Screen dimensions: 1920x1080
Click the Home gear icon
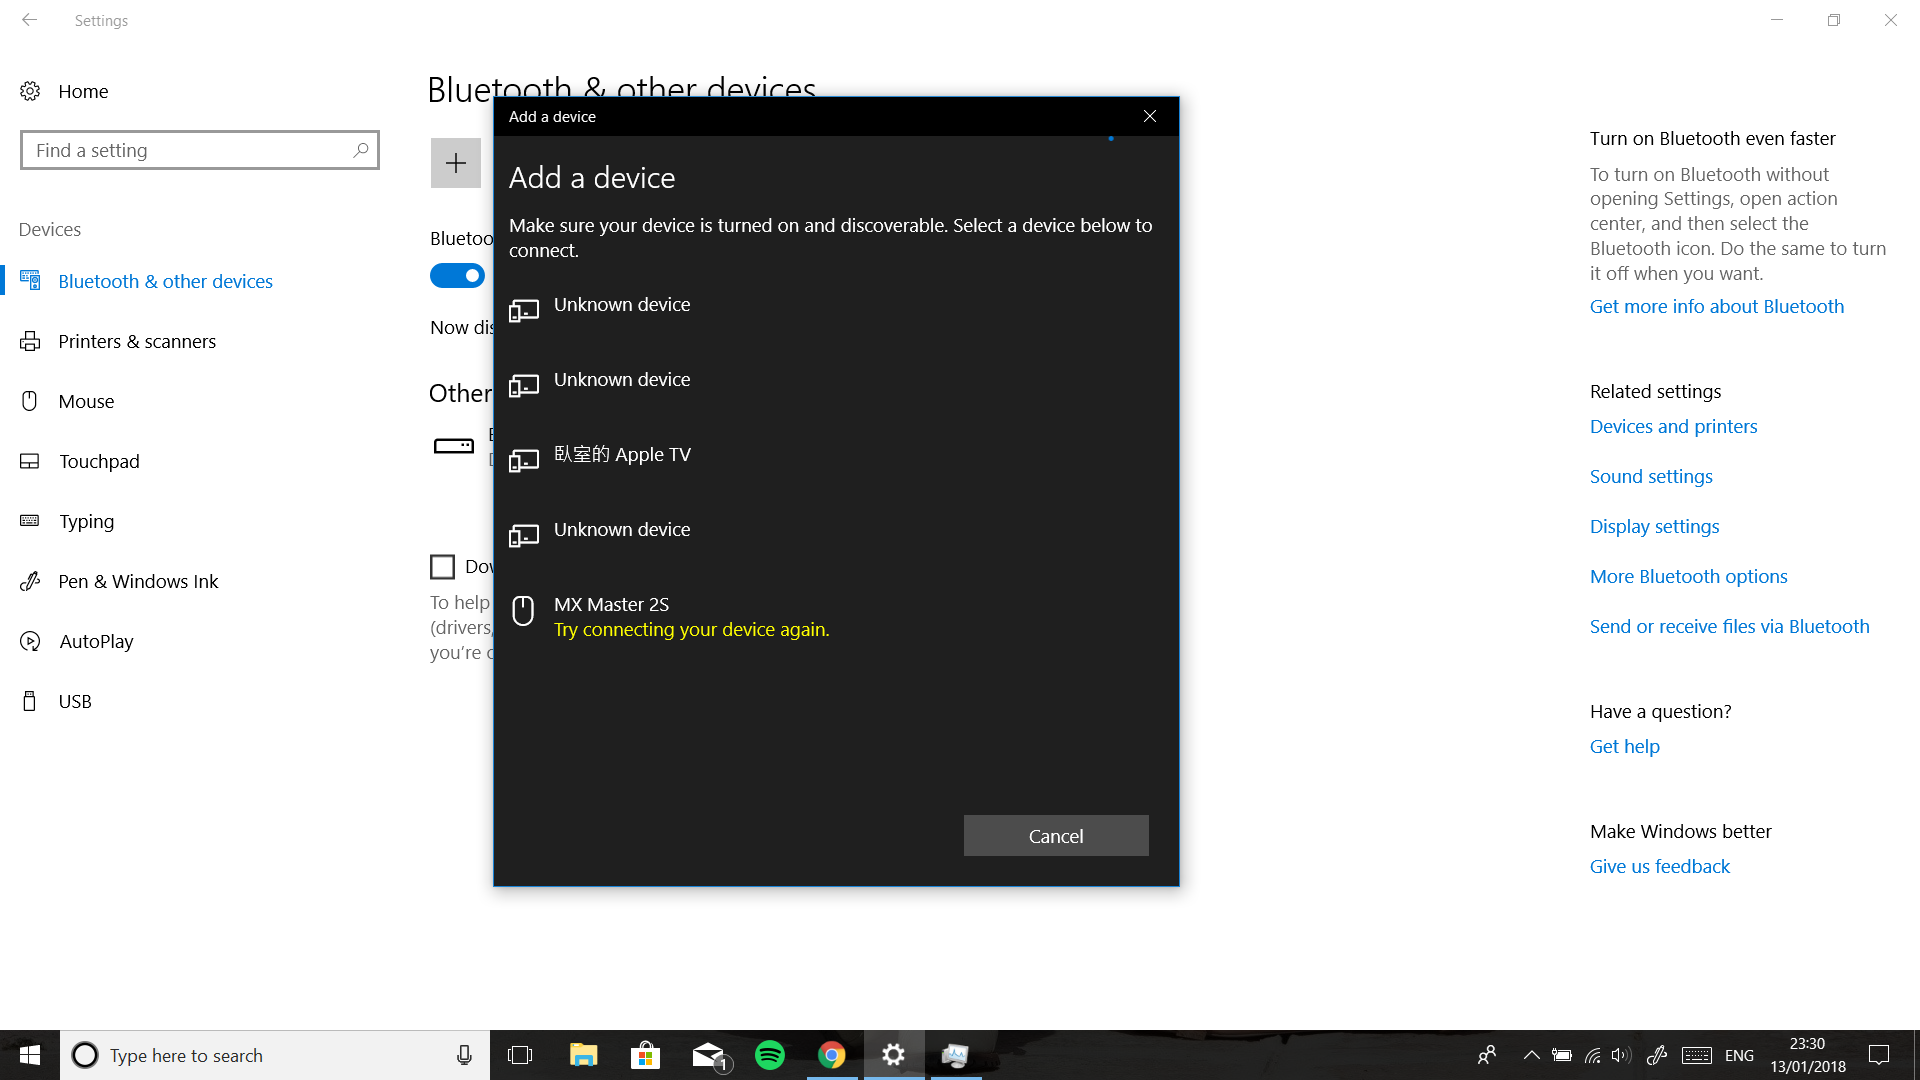click(x=30, y=91)
